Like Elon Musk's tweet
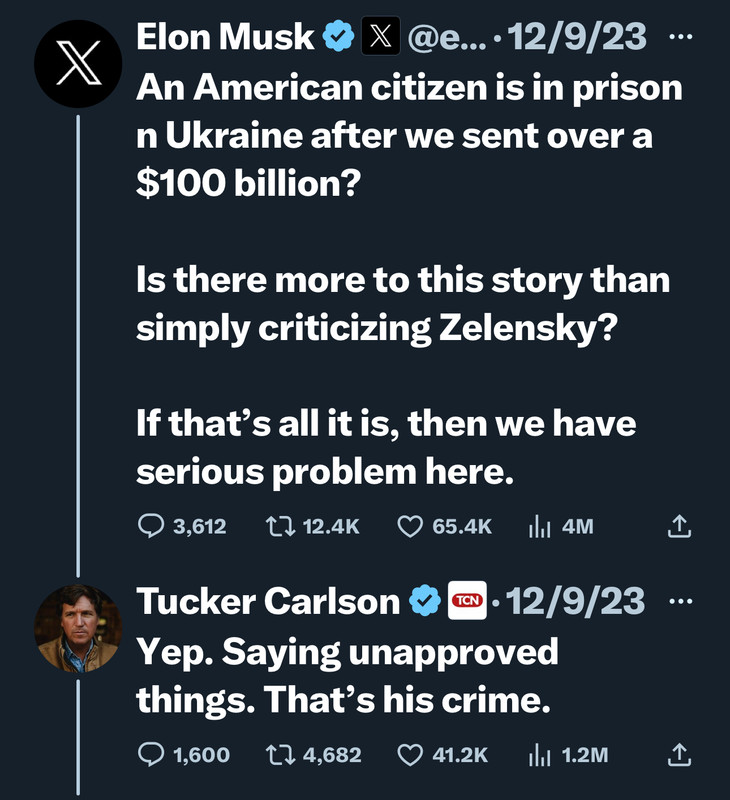The image size is (730, 800). (410, 526)
